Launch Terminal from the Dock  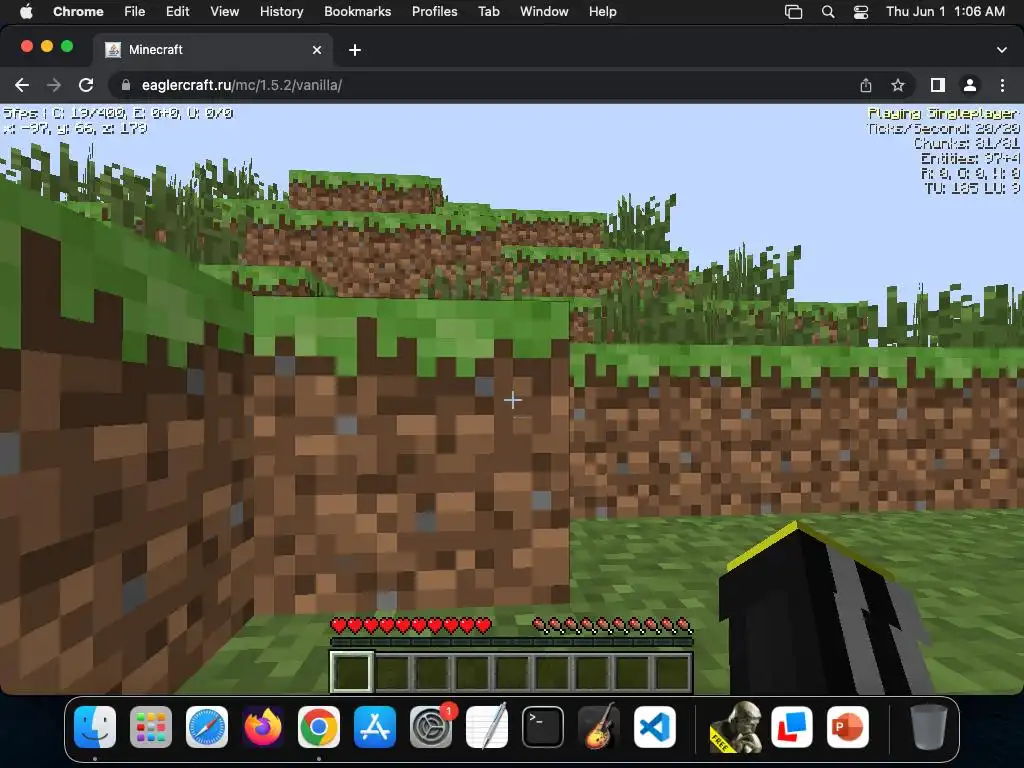pos(543,727)
